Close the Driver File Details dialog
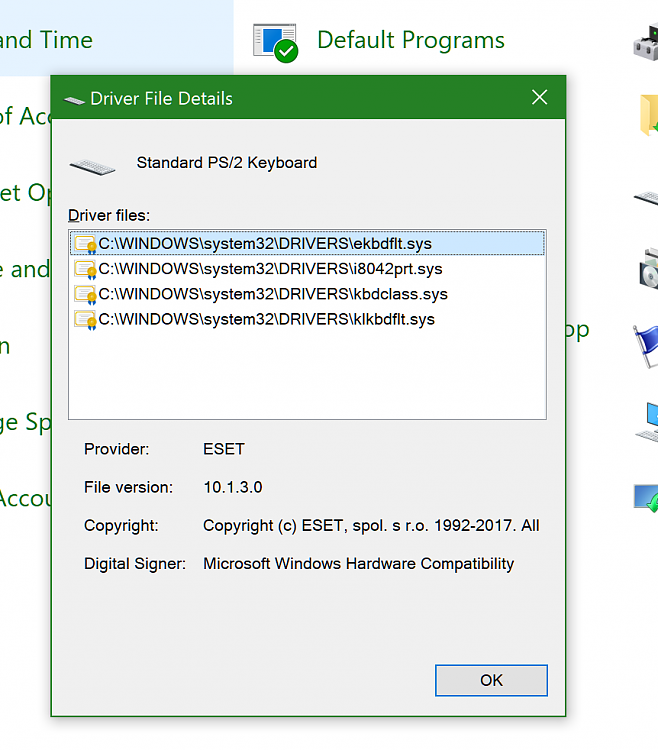Screen dimensions: 658x750 coord(540,98)
